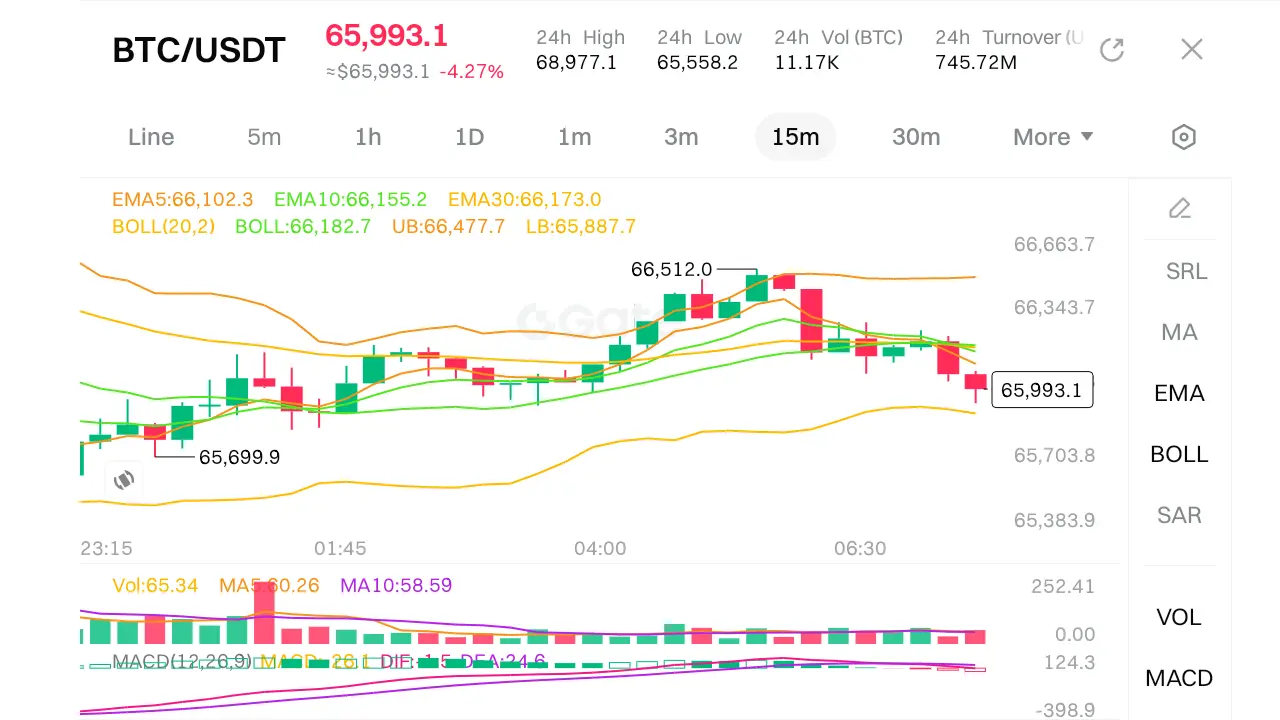Toggle the MA indicator

coord(1179,332)
